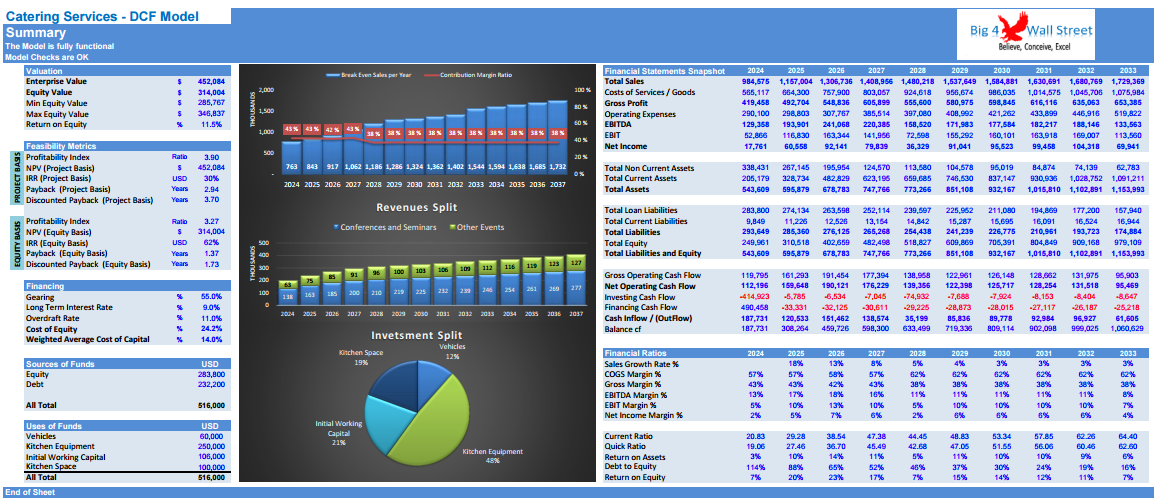
Task: Select the EBITDA row label
Action: click(x=619, y=125)
